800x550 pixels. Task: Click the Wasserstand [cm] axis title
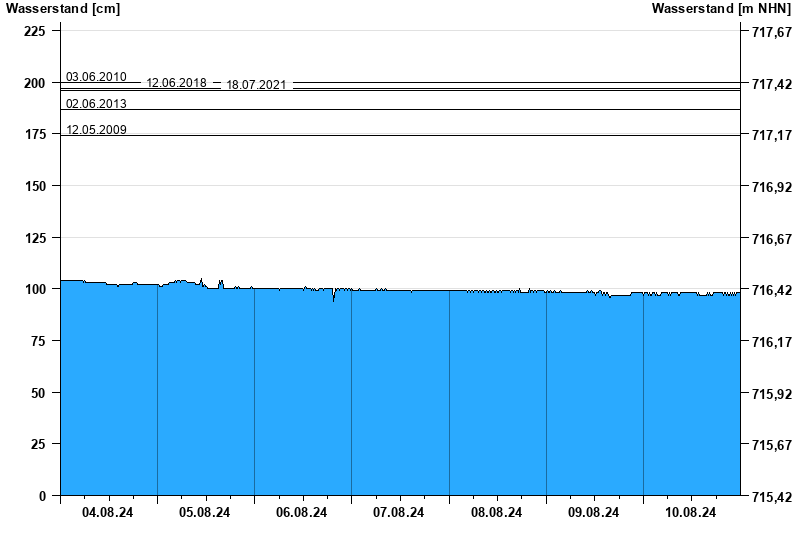63,9
